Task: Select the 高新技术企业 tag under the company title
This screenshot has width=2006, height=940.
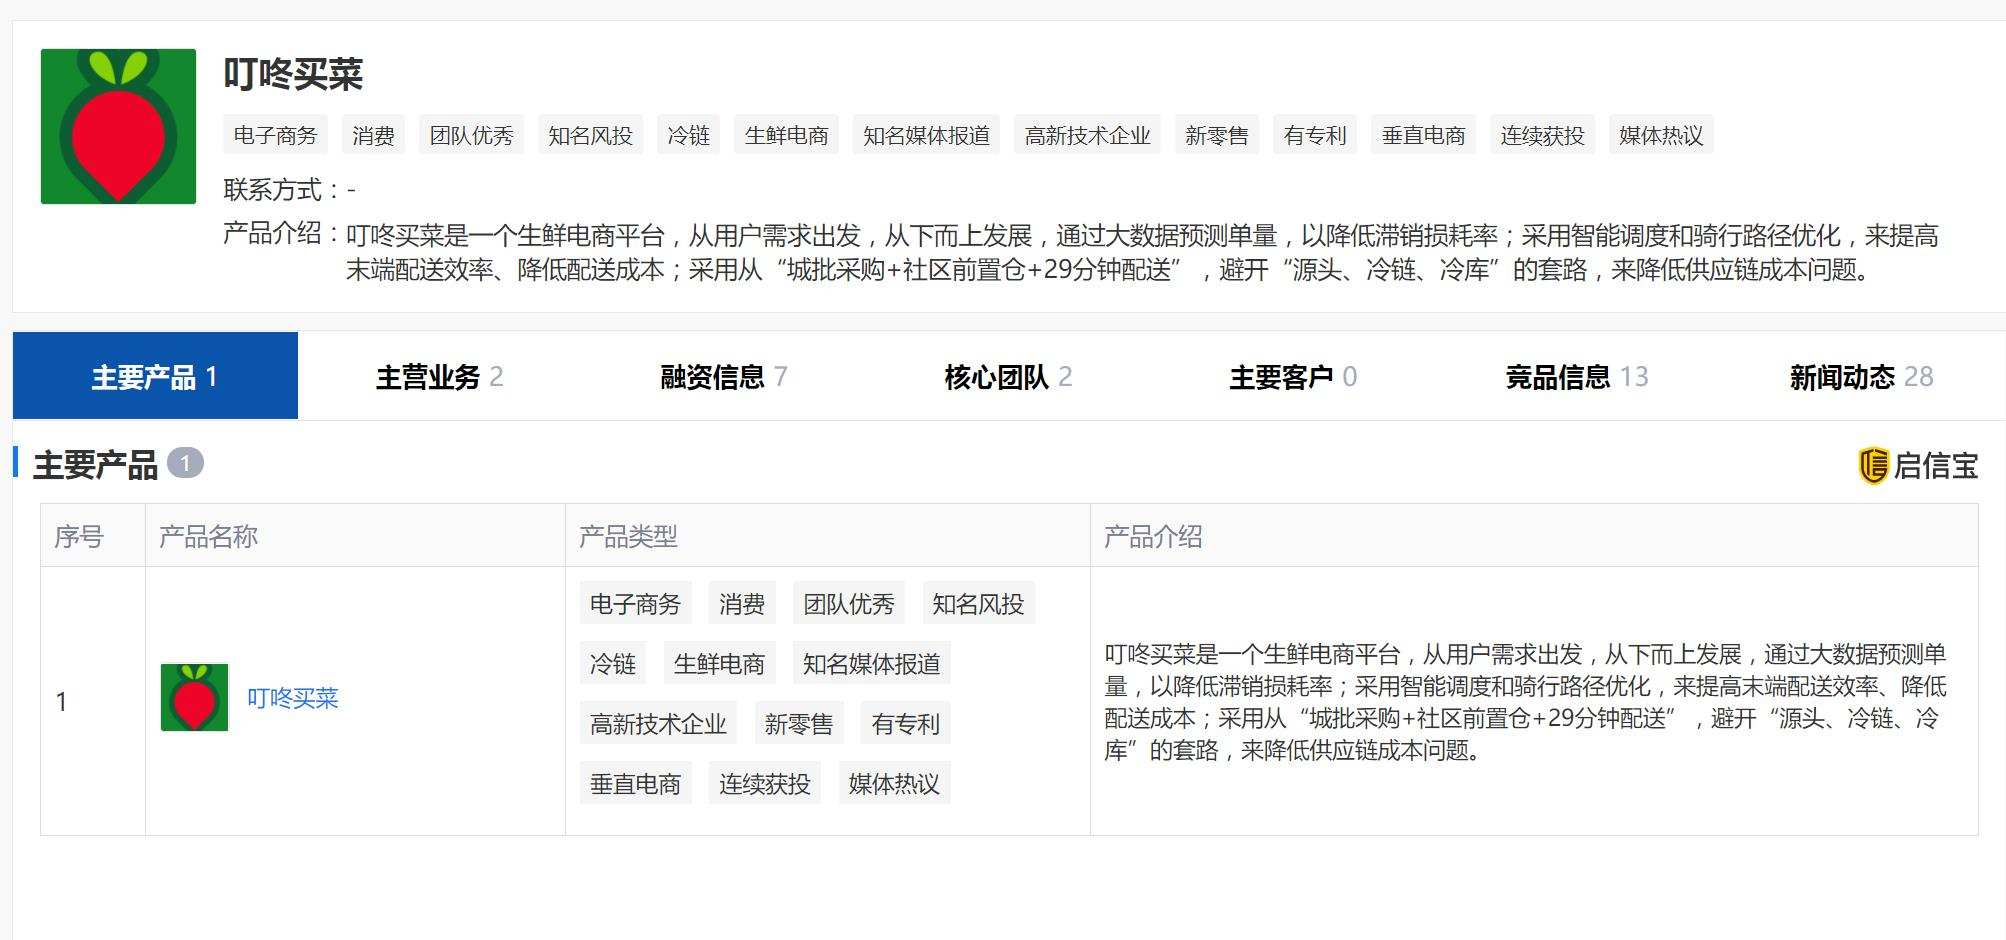Action: coord(1087,135)
